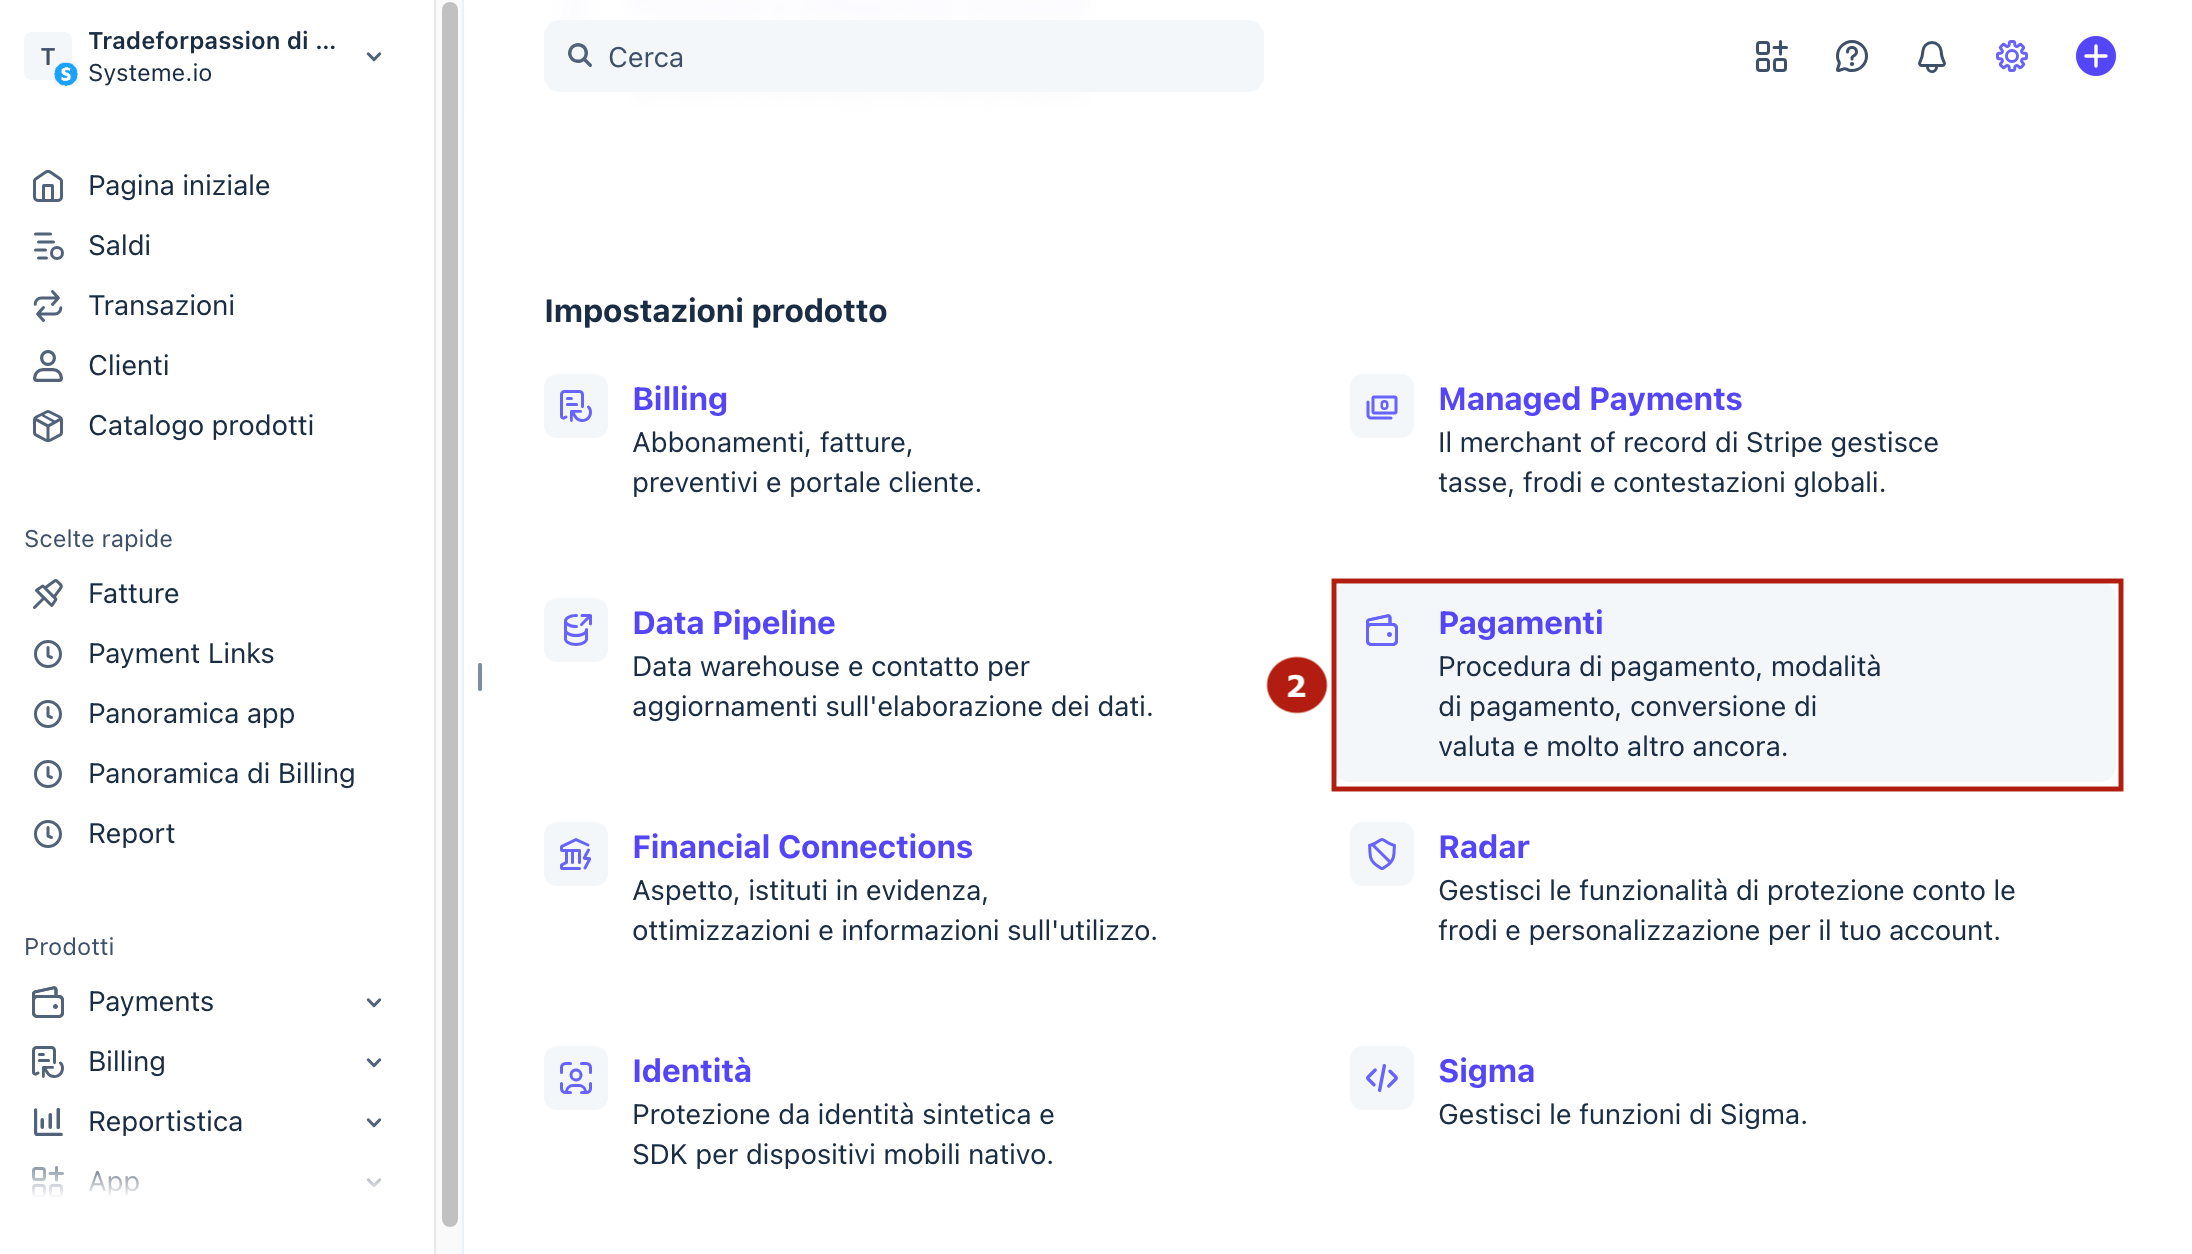Click the blue plus create button
The image size is (2192, 1254).
click(x=2095, y=56)
